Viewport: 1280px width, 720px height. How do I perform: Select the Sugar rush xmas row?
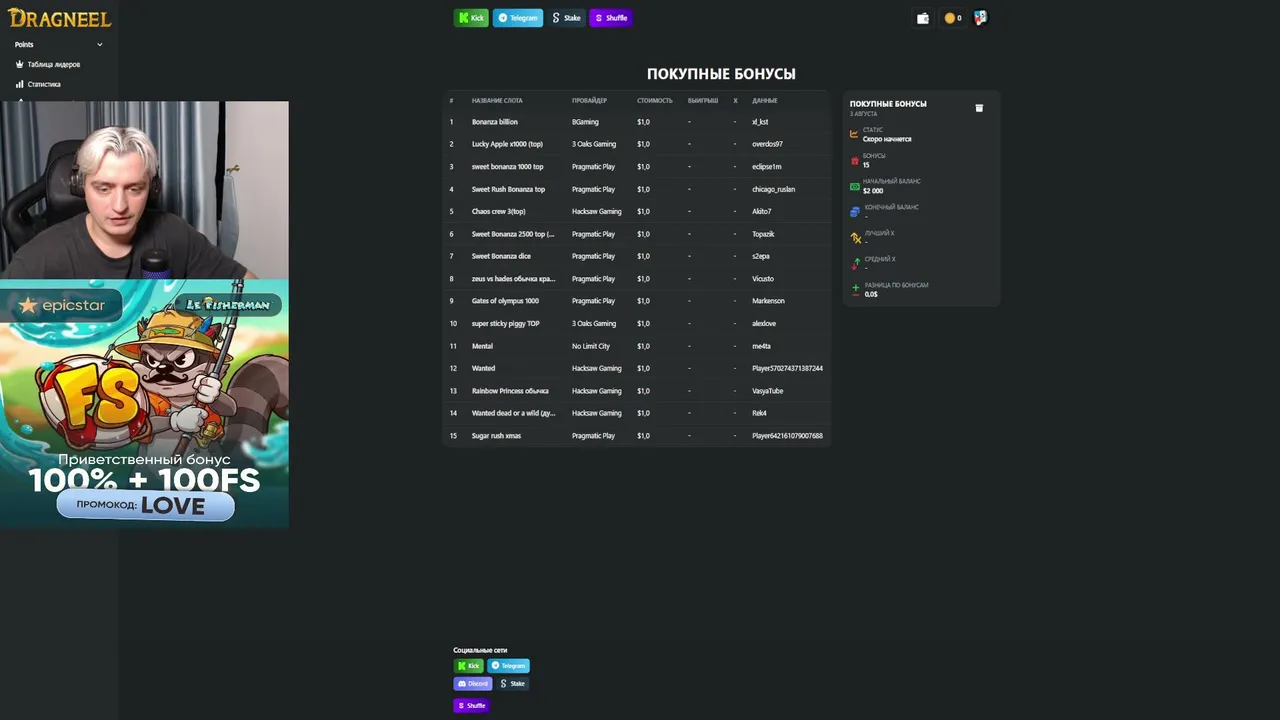pyautogui.click(x=637, y=436)
